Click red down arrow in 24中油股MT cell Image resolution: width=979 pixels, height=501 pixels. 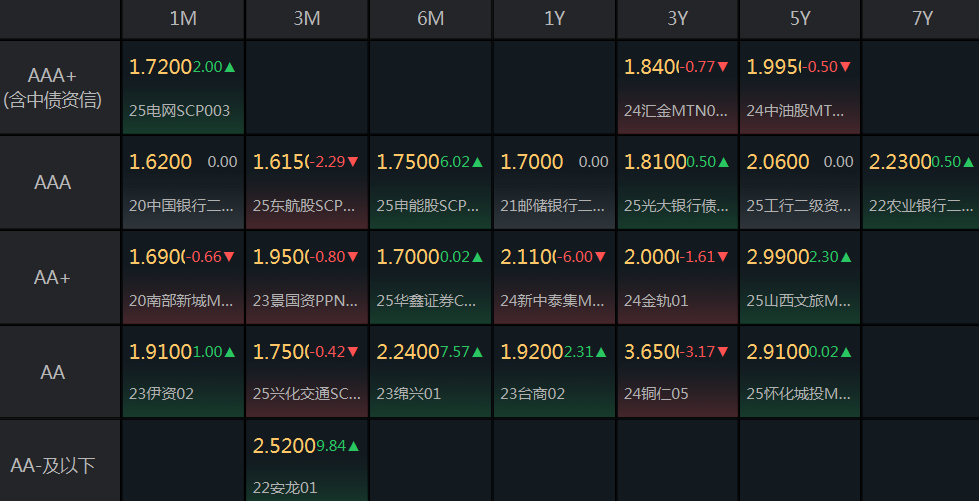(x=846, y=67)
